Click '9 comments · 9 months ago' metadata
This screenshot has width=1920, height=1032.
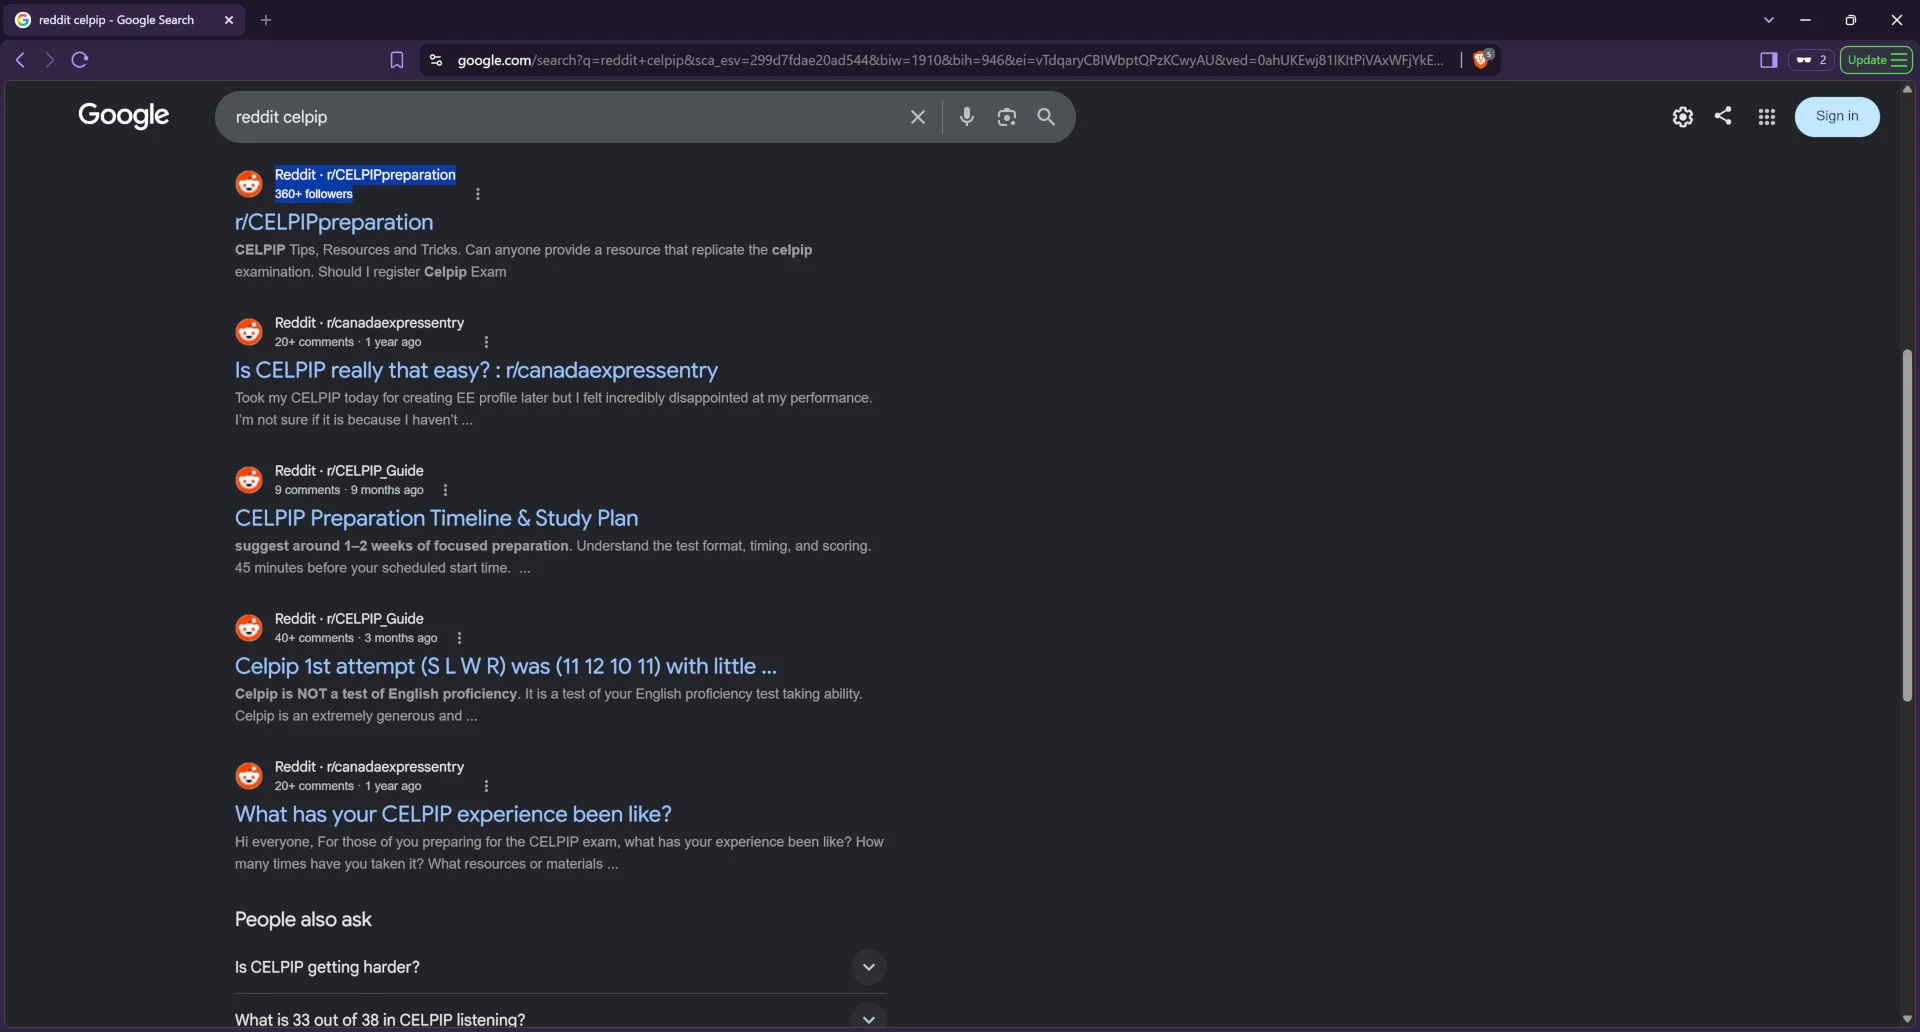(x=349, y=490)
